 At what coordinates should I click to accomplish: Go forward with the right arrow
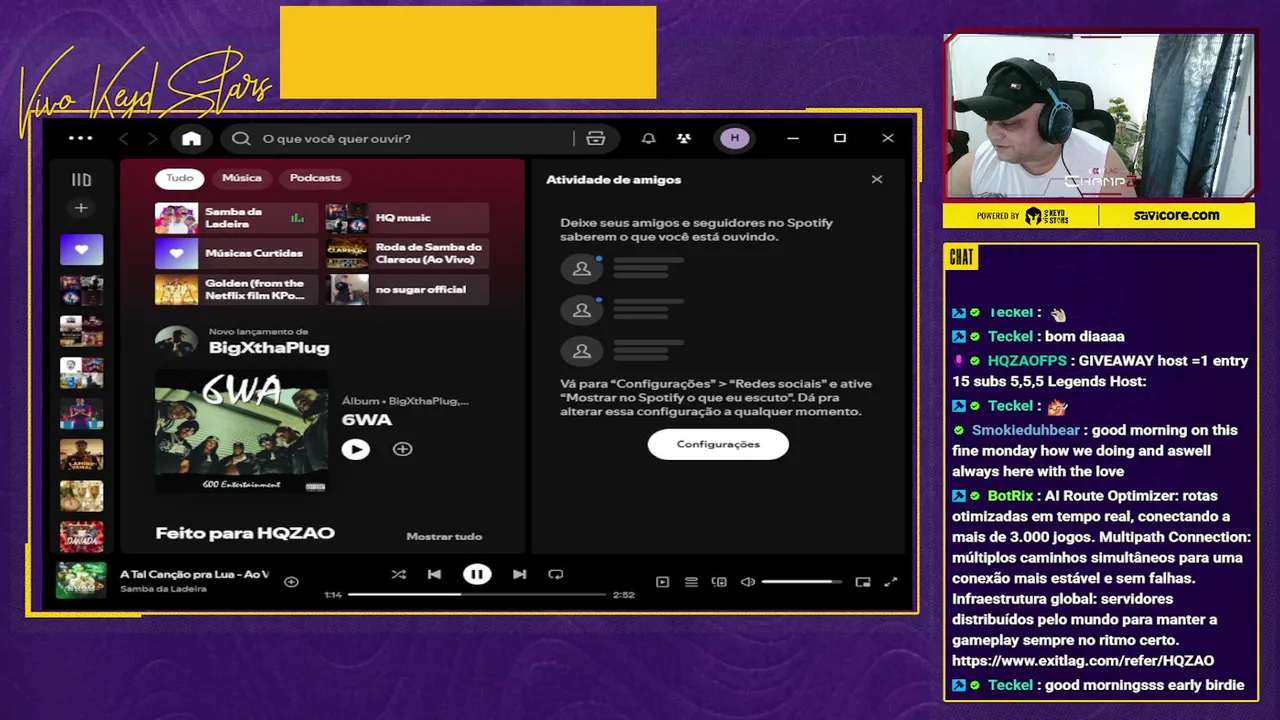[x=152, y=138]
